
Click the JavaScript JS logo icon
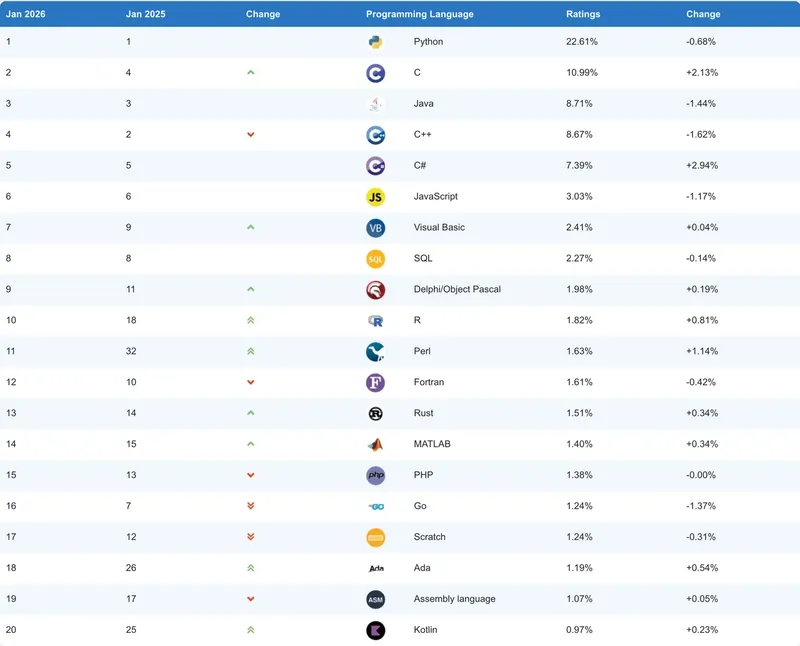click(x=375, y=197)
